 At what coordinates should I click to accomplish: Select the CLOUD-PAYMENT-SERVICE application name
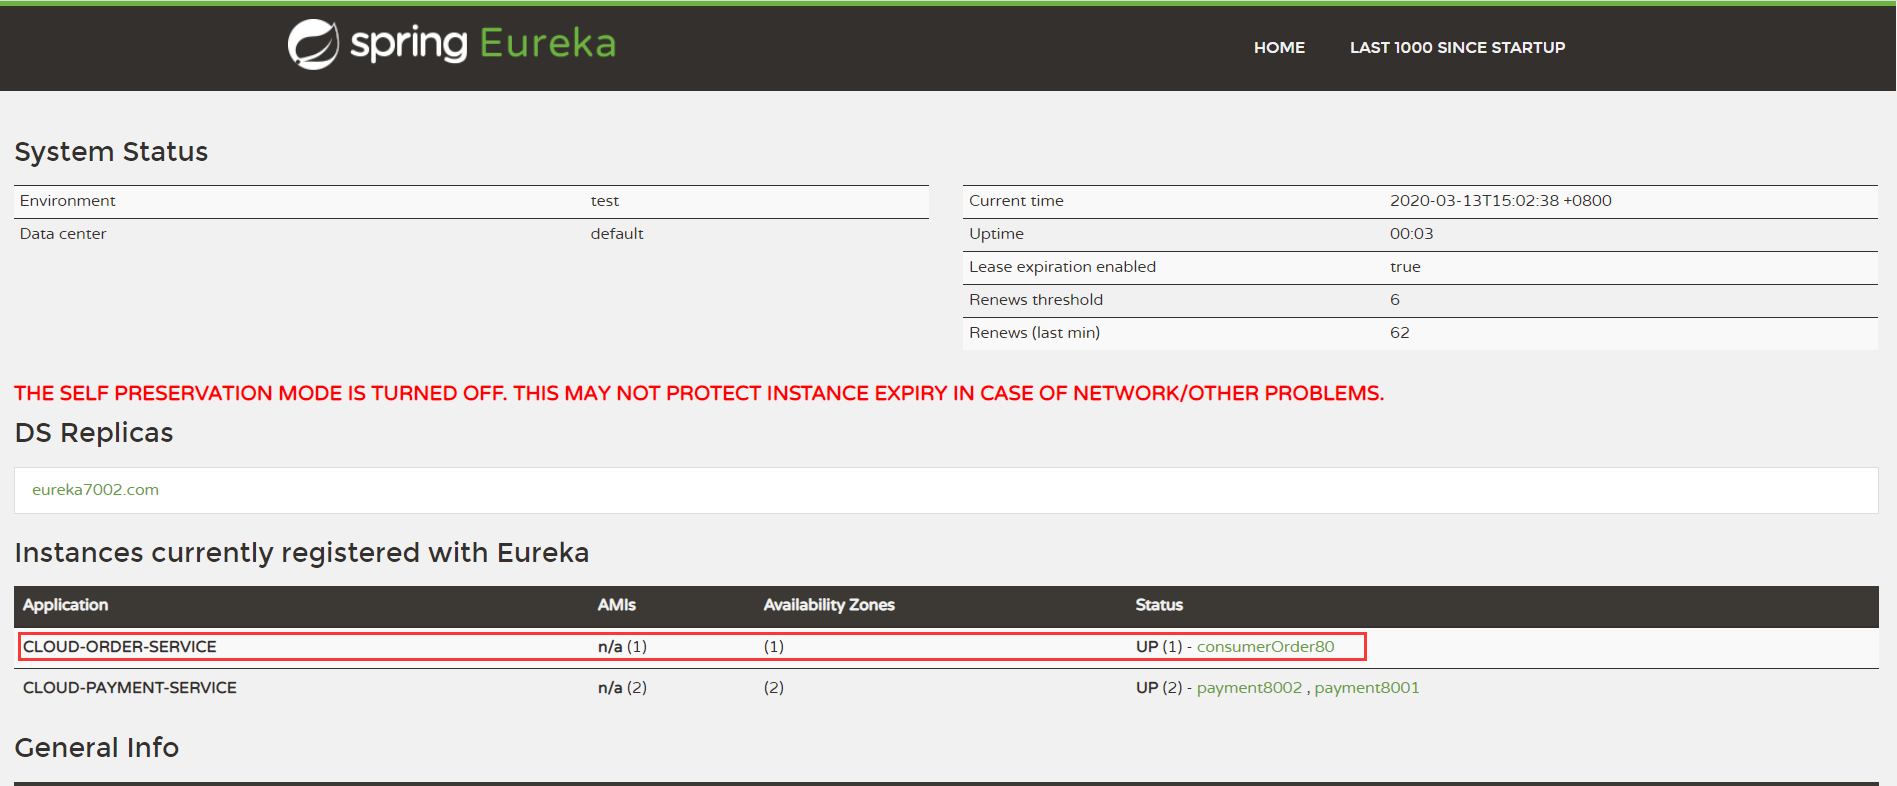tap(130, 688)
